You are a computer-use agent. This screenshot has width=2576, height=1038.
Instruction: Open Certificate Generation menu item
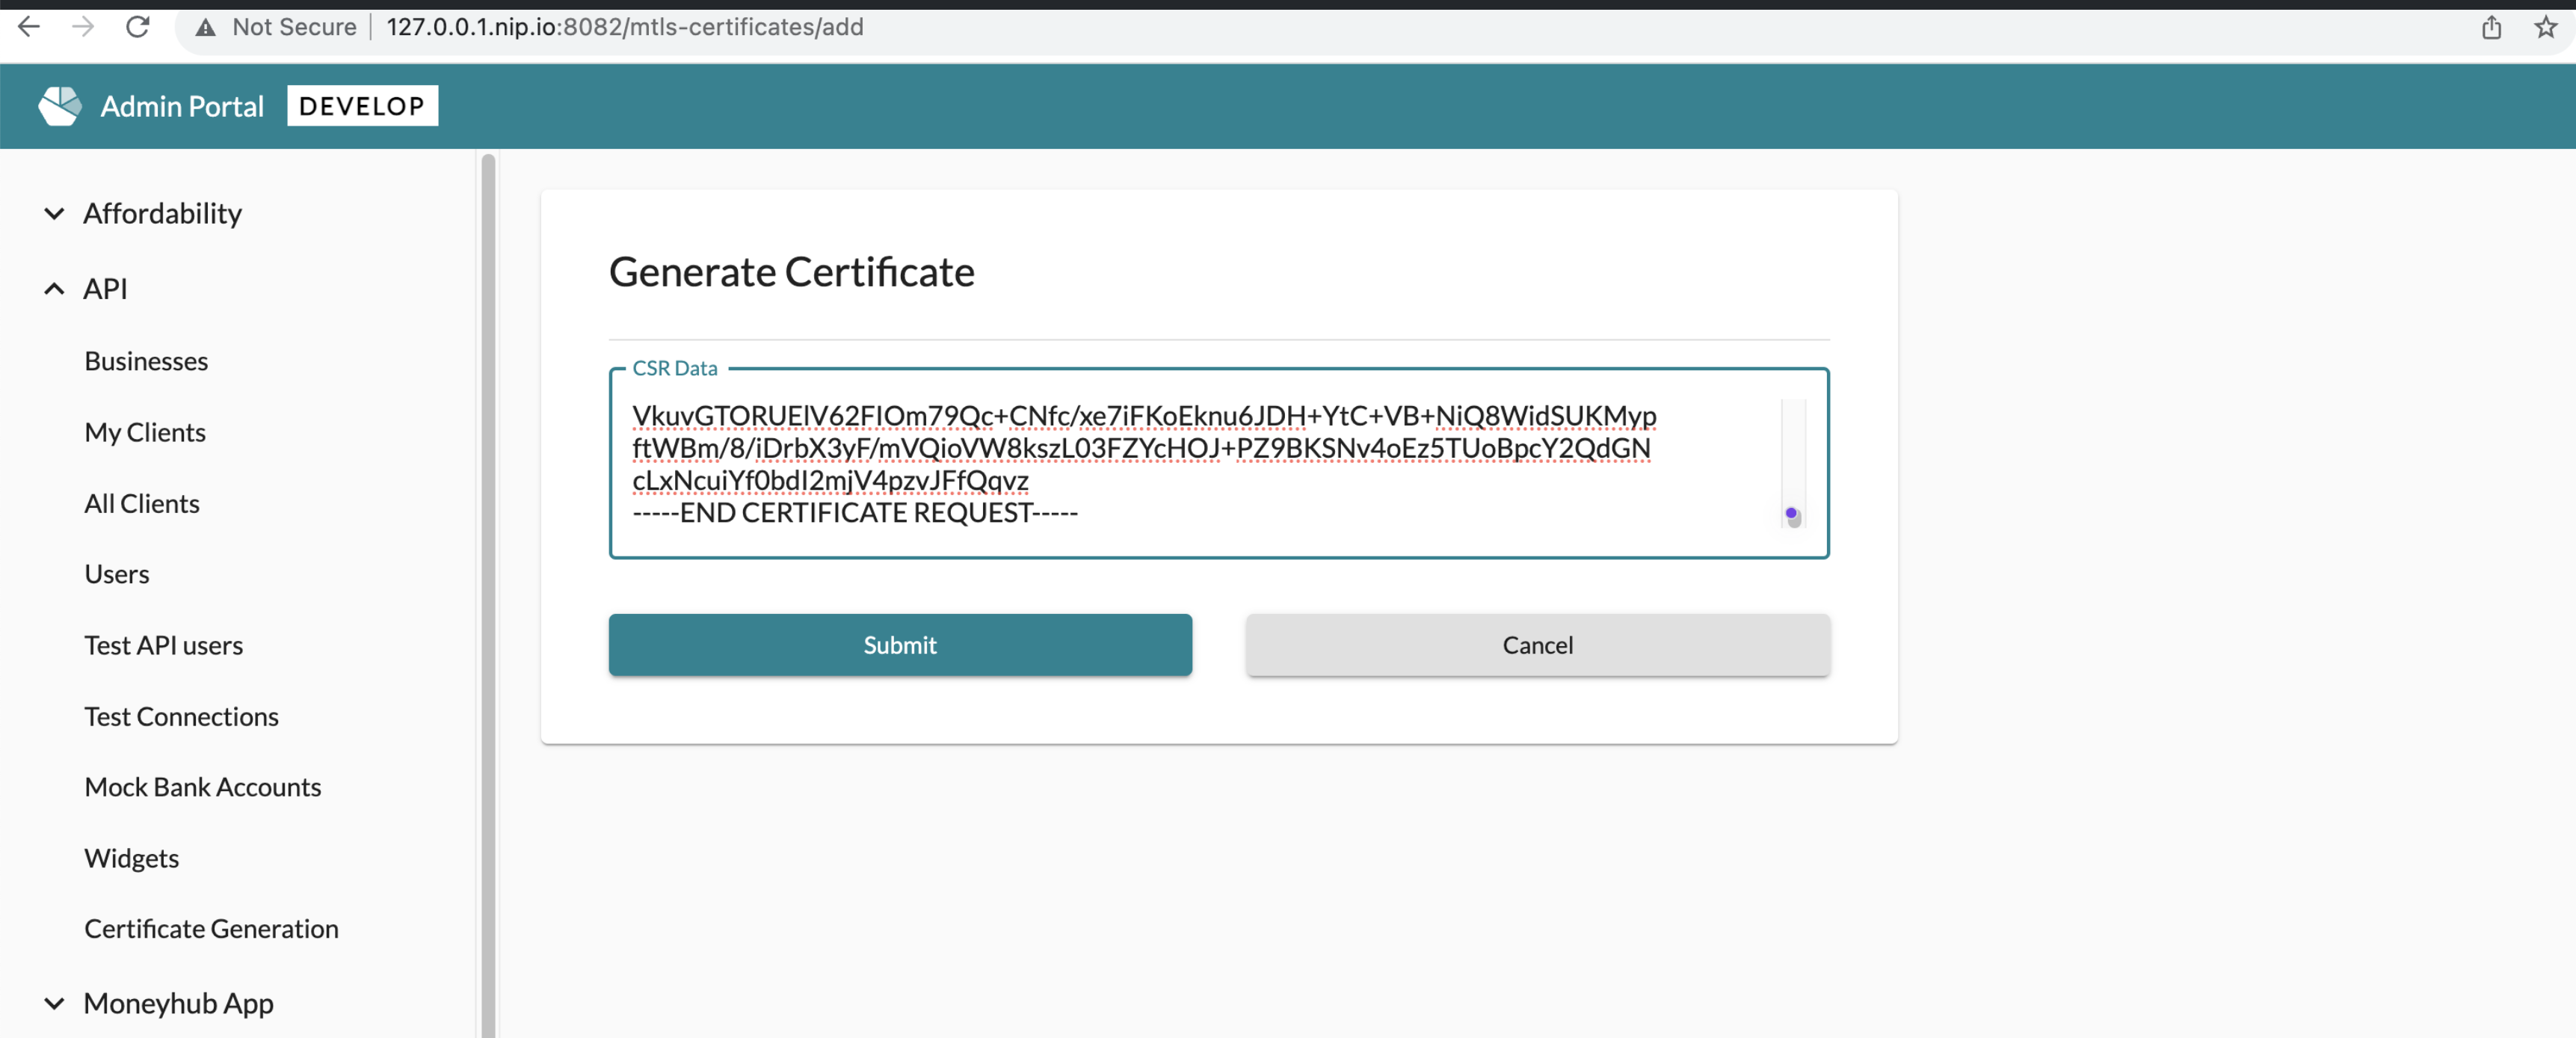212,929
